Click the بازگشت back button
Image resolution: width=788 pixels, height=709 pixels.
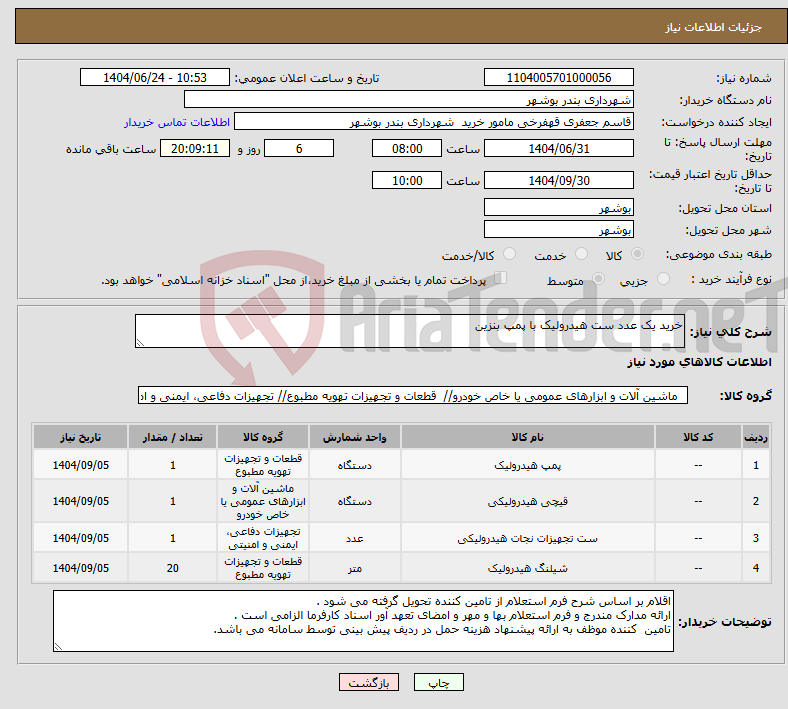coord(369,682)
